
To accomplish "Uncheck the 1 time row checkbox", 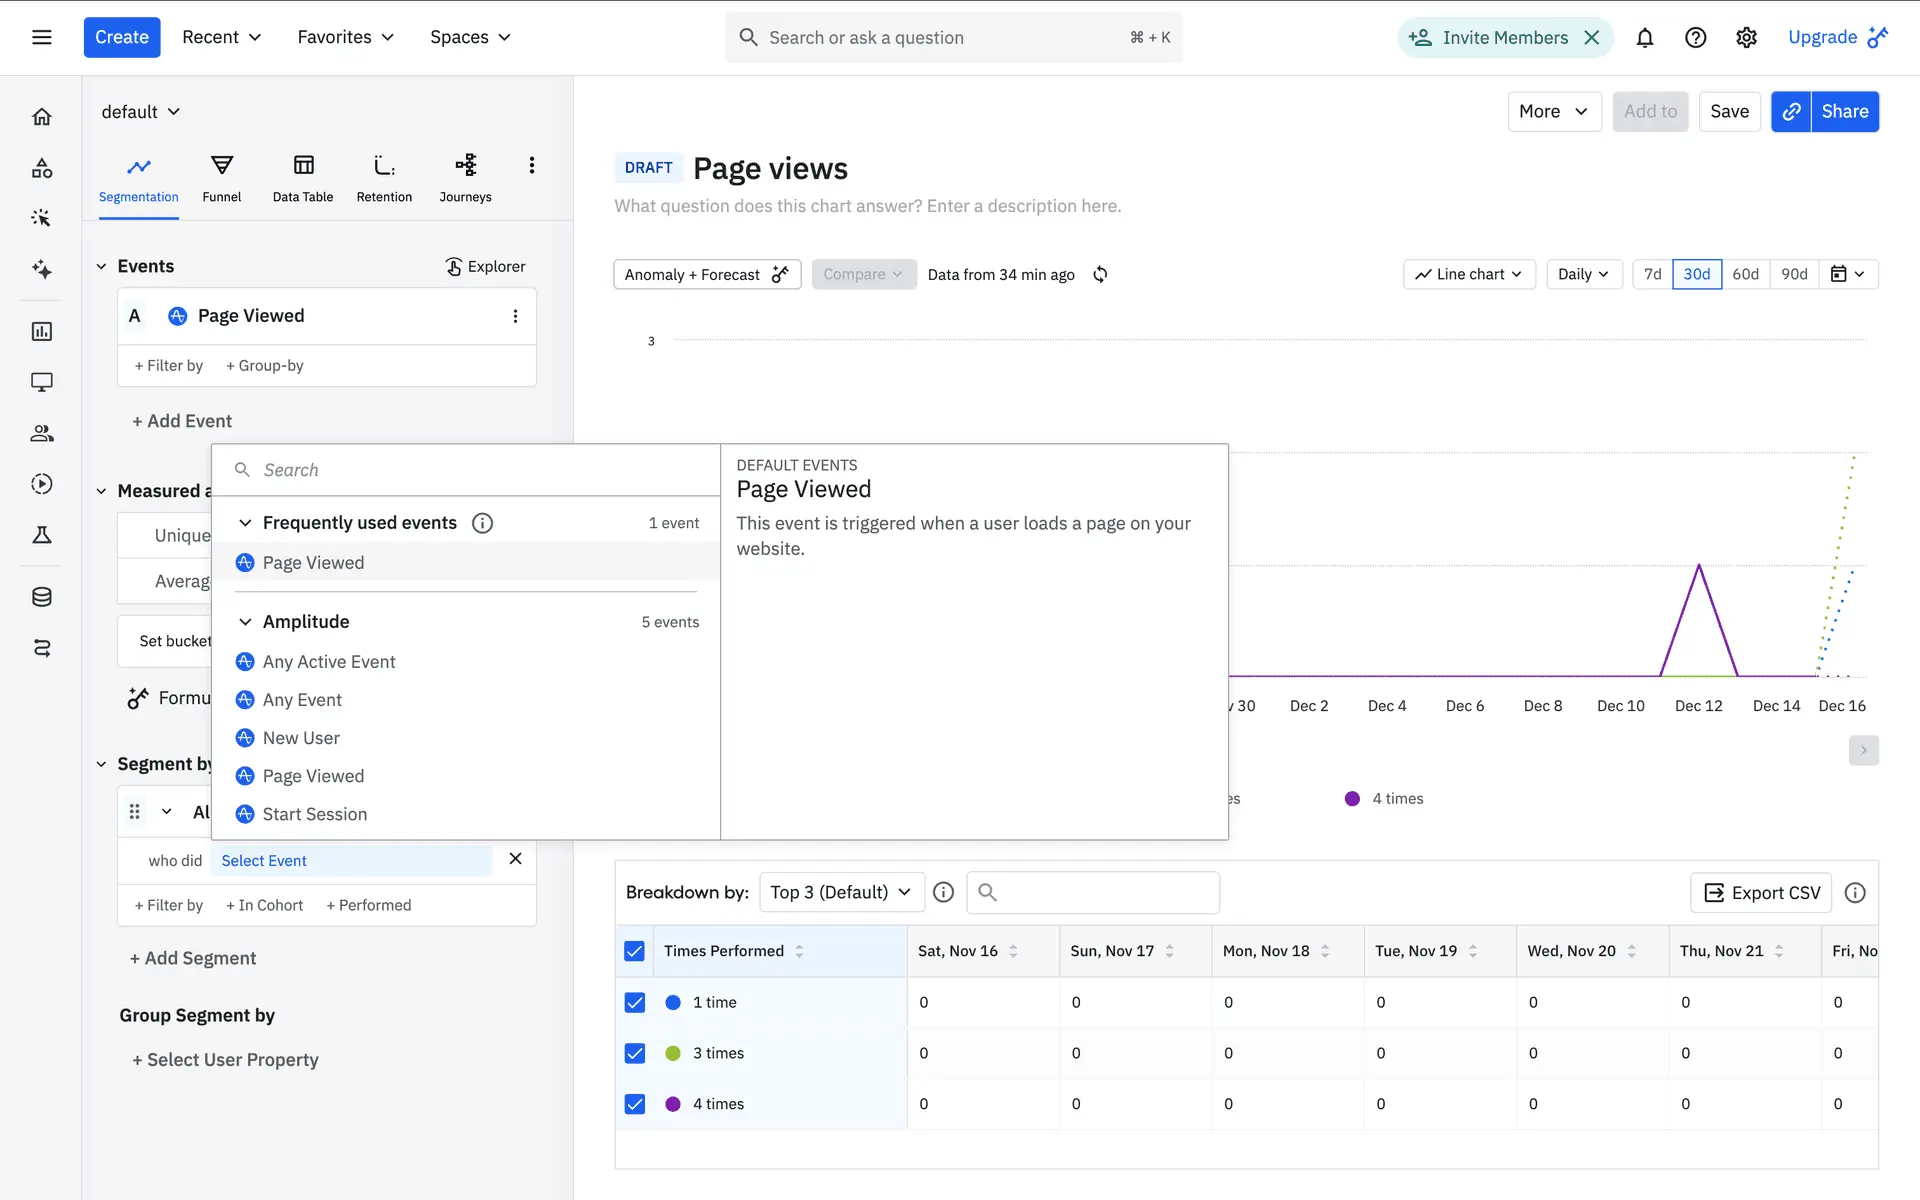I will [x=635, y=1002].
